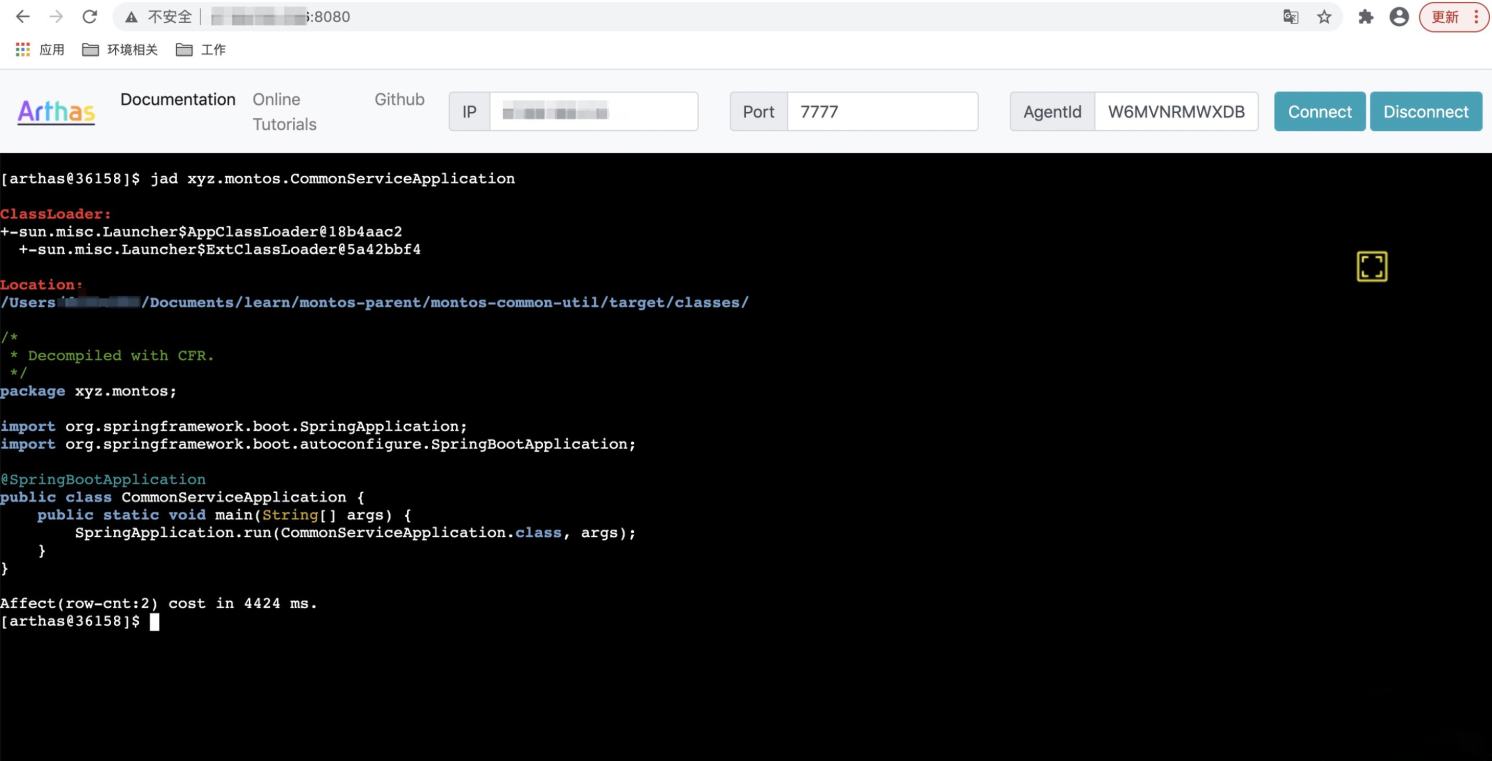The width and height of the screenshot is (1492, 761).
Task: Focus the AgentId input field
Action: (x=1176, y=111)
